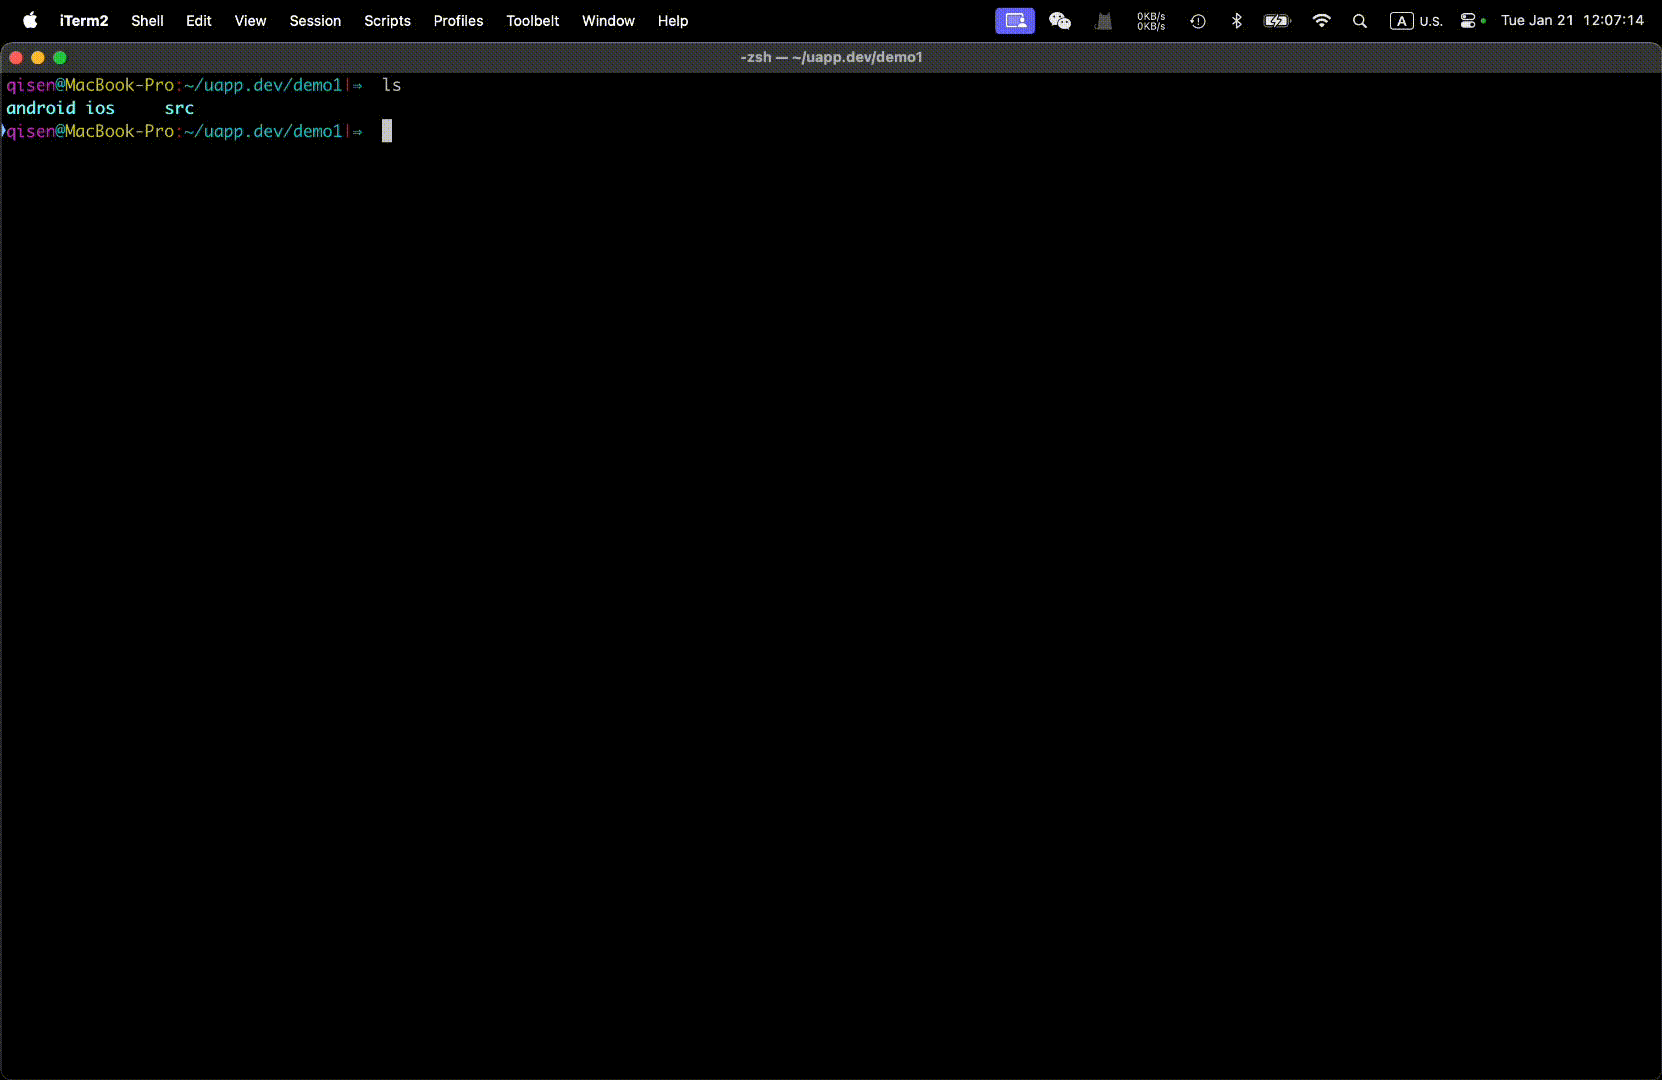Open the Toolbelt menu
The width and height of the screenshot is (1662, 1080).
coord(532,20)
